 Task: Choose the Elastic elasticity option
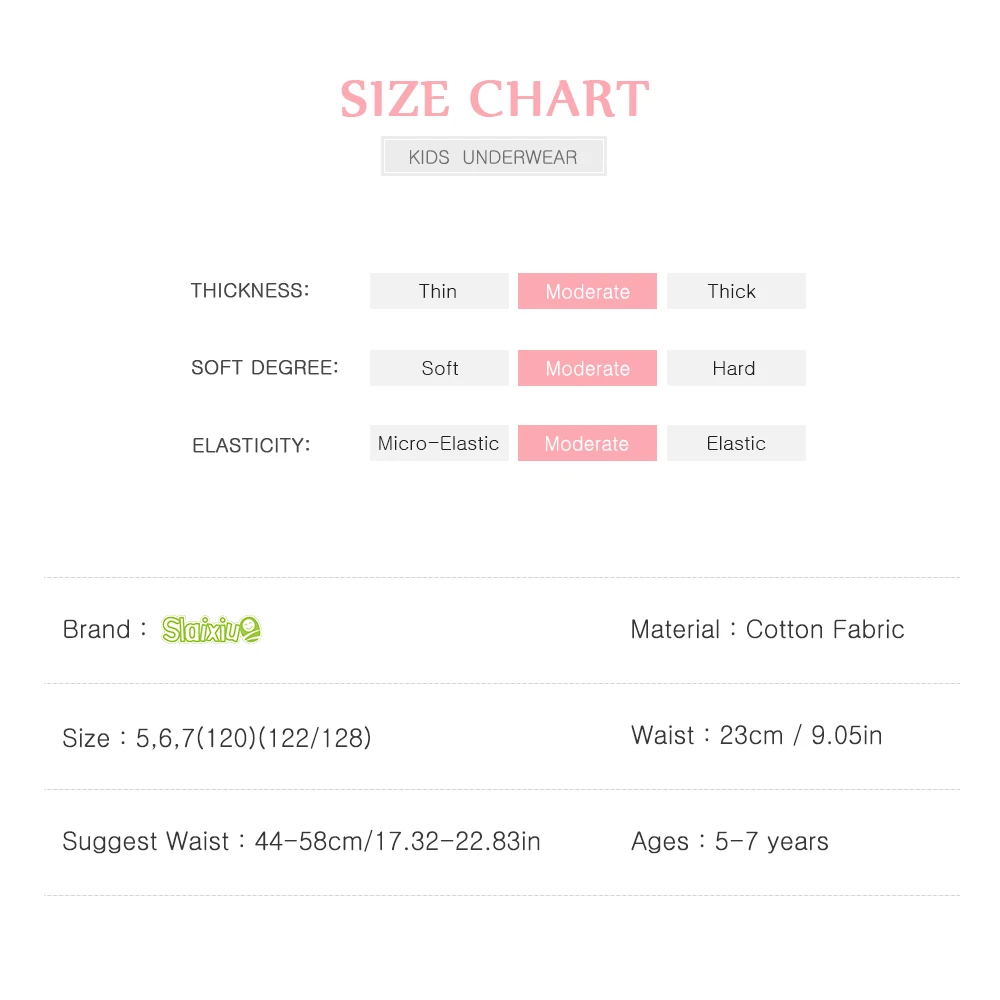click(x=735, y=443)
